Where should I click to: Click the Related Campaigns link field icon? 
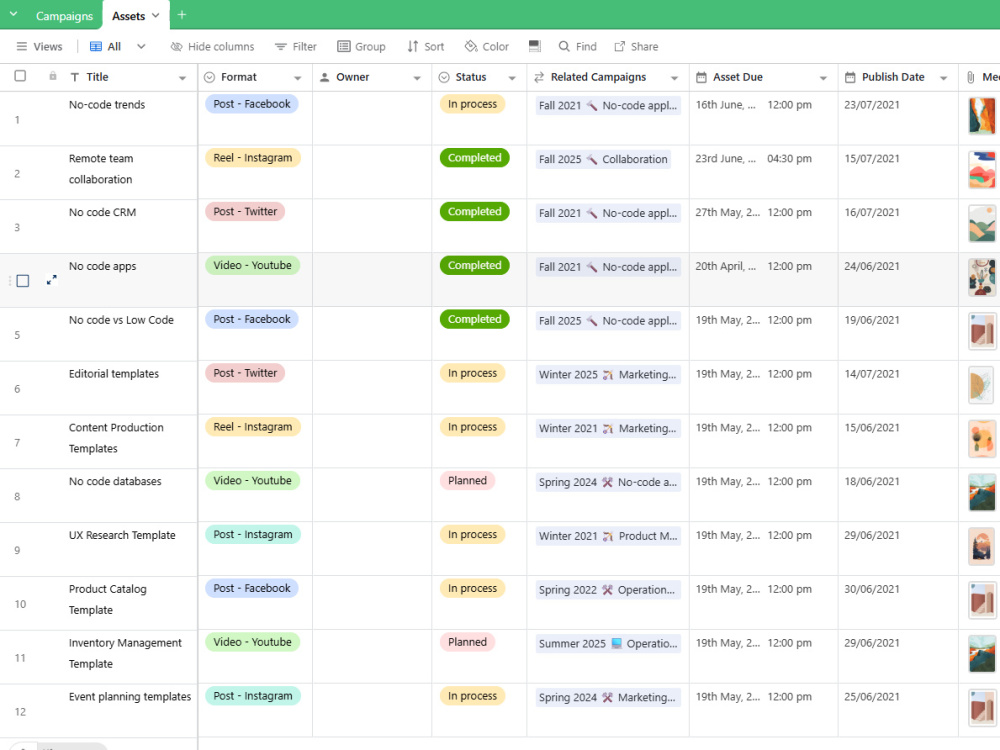[539, 77]
